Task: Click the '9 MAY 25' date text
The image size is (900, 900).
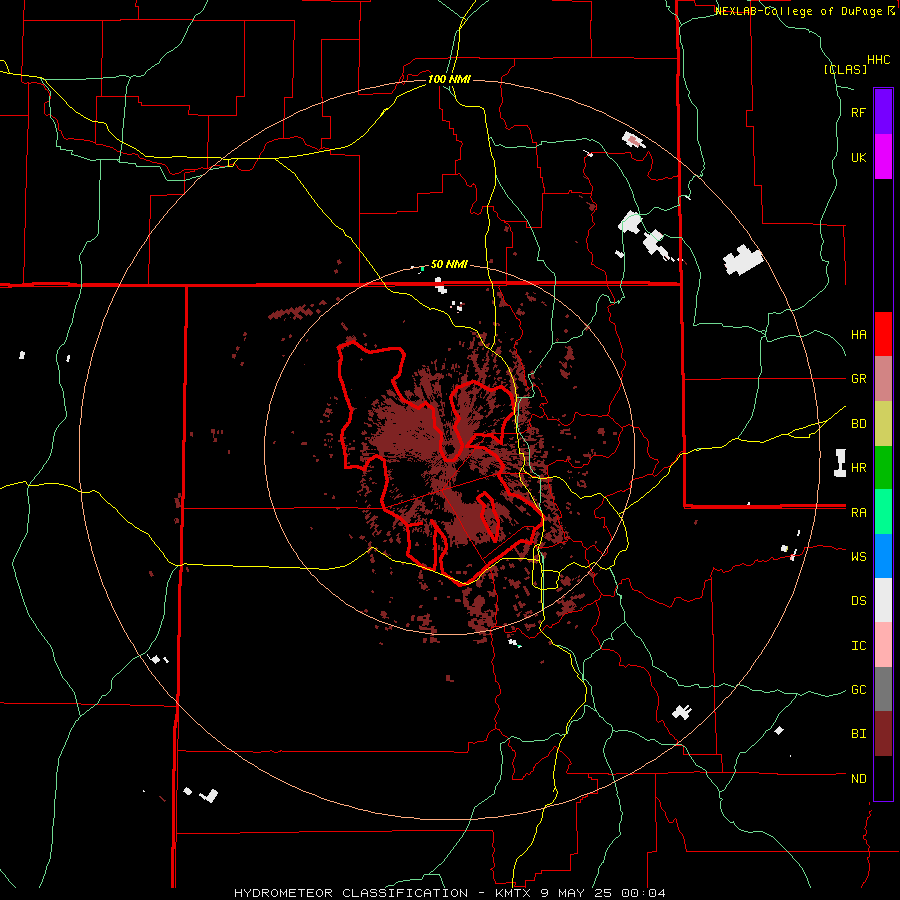Action: [576, 893]
